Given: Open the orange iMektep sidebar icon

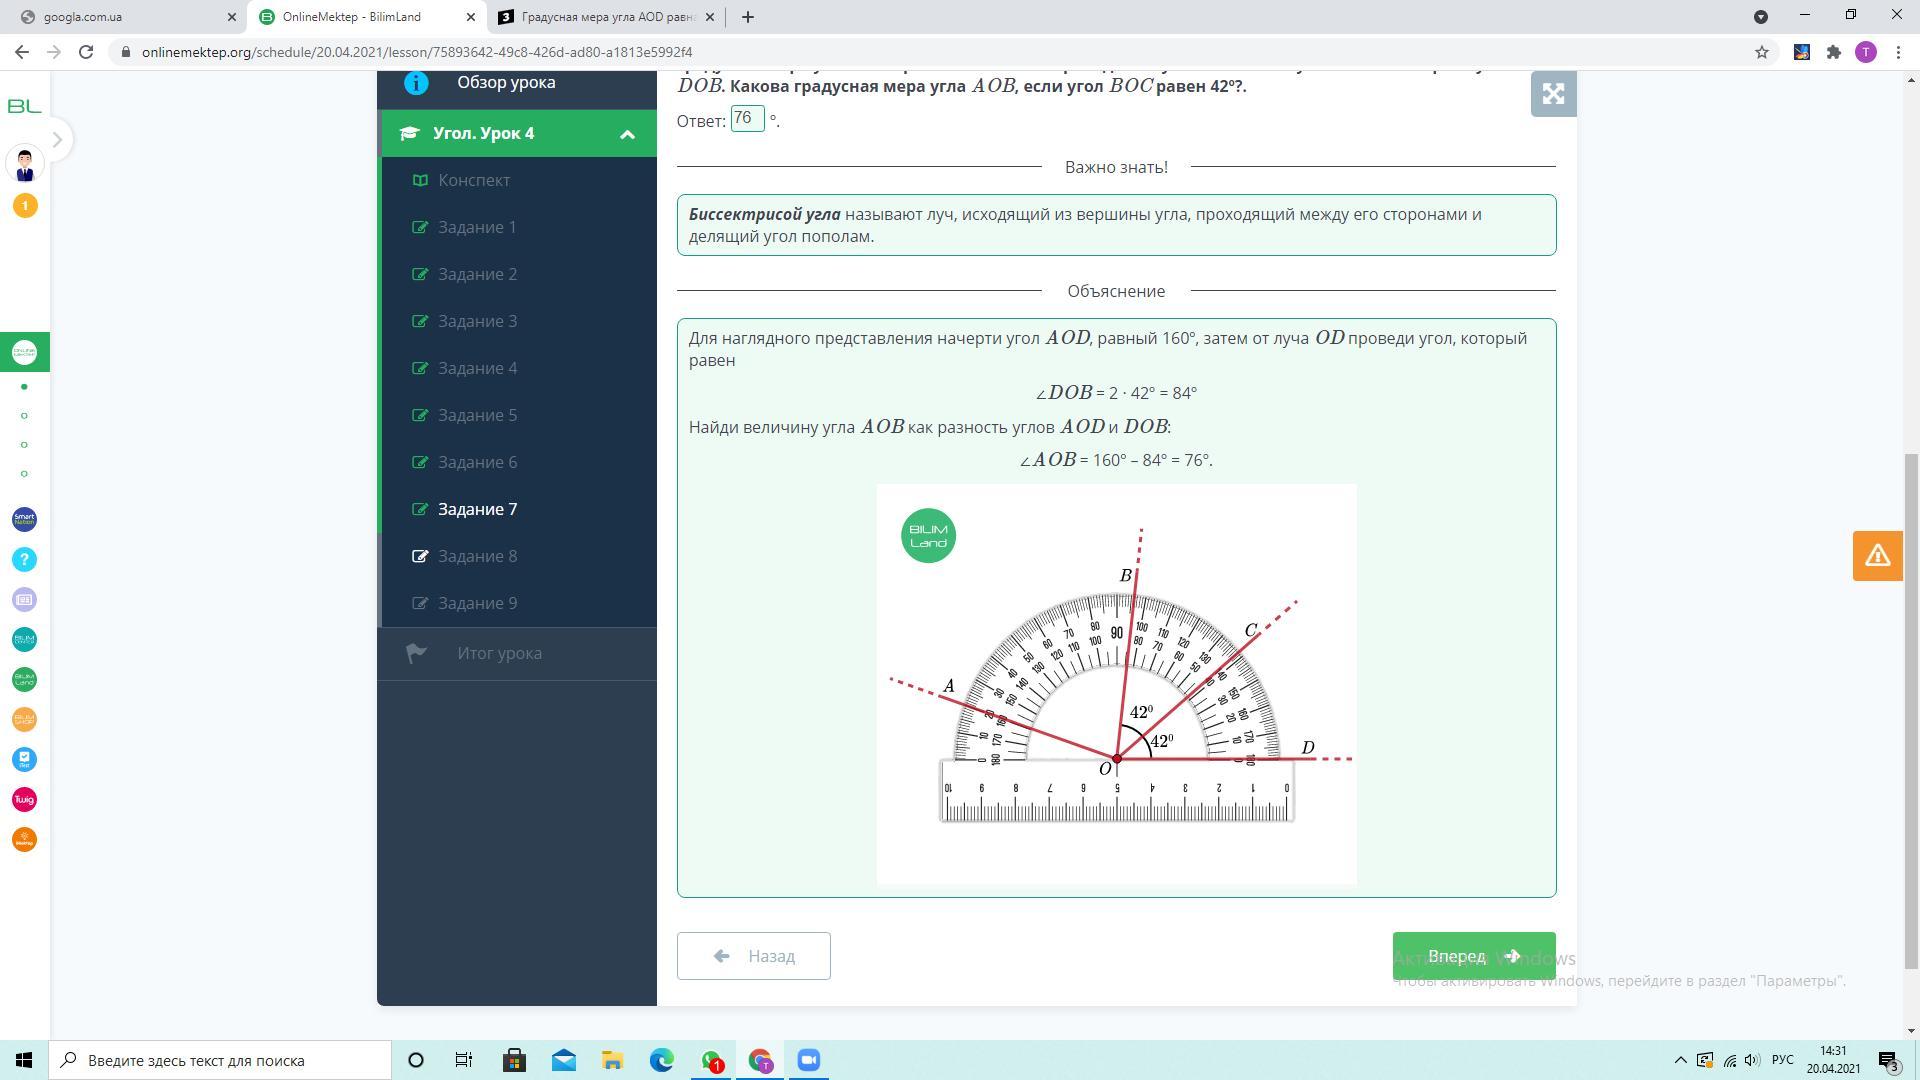Looking at the screenshot, I should (x=25, y=839).
